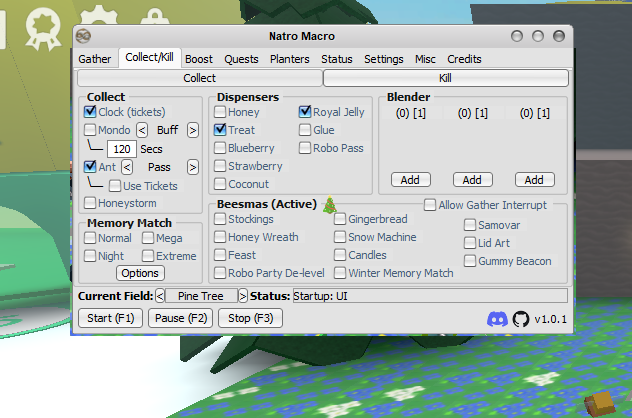Switch to the Kill sub-tab

pyautogui.click(x=445, y=78)
